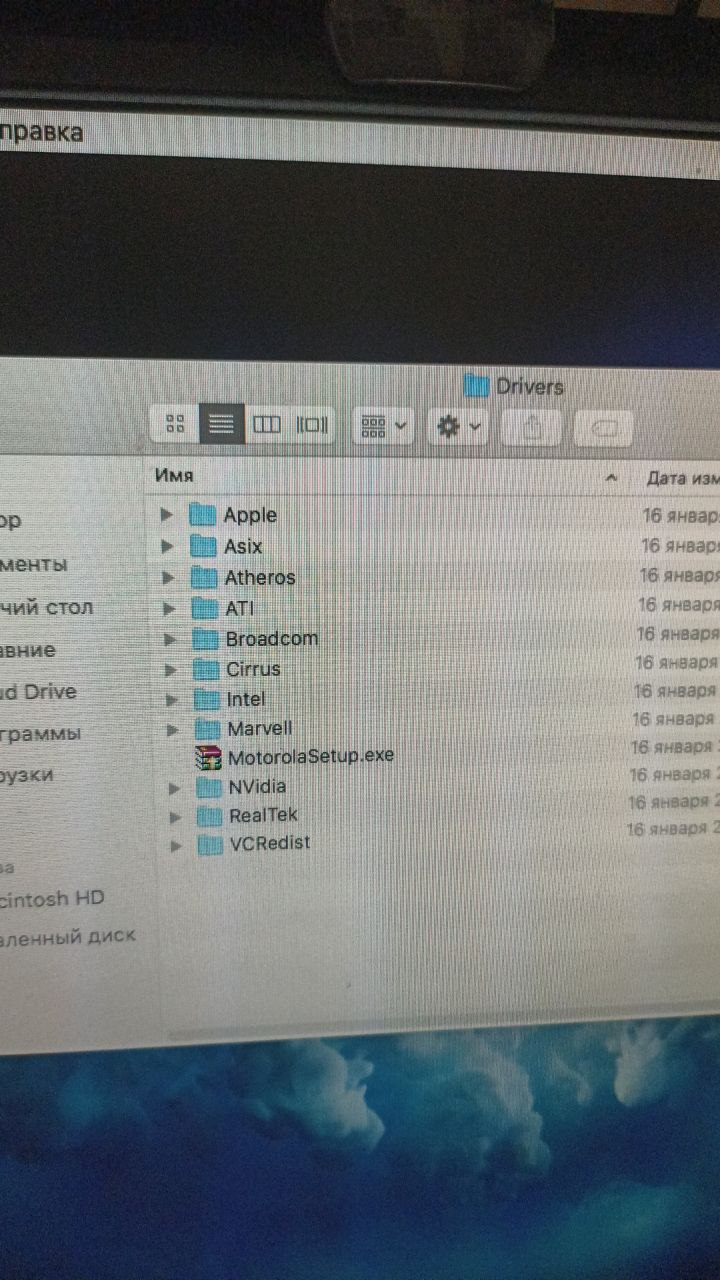
Task: Open the remote disc (ленный диск) sidebar item
Action: 68,937
